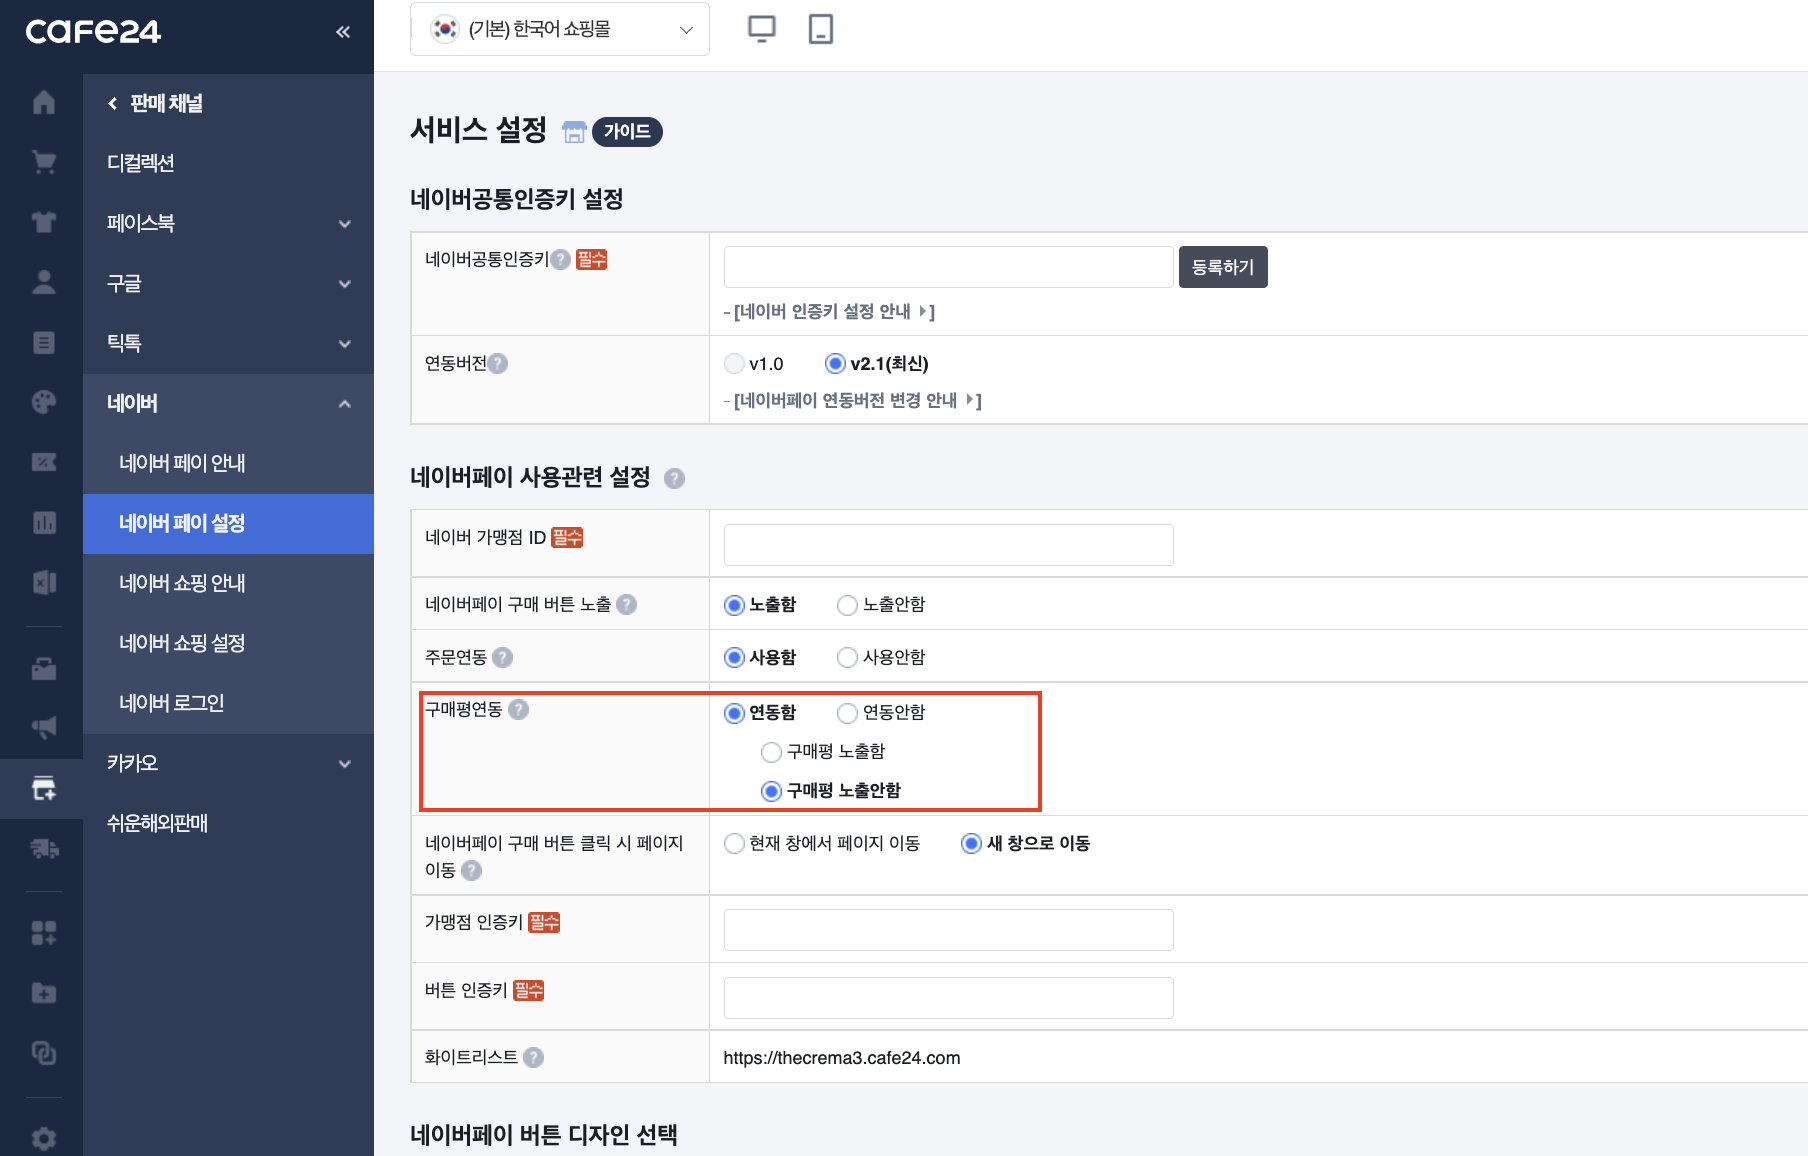The height and width of the screenshot is (1156, 1808).
Task: Open percent promotion icon in rail
Action: coord(43,462)
